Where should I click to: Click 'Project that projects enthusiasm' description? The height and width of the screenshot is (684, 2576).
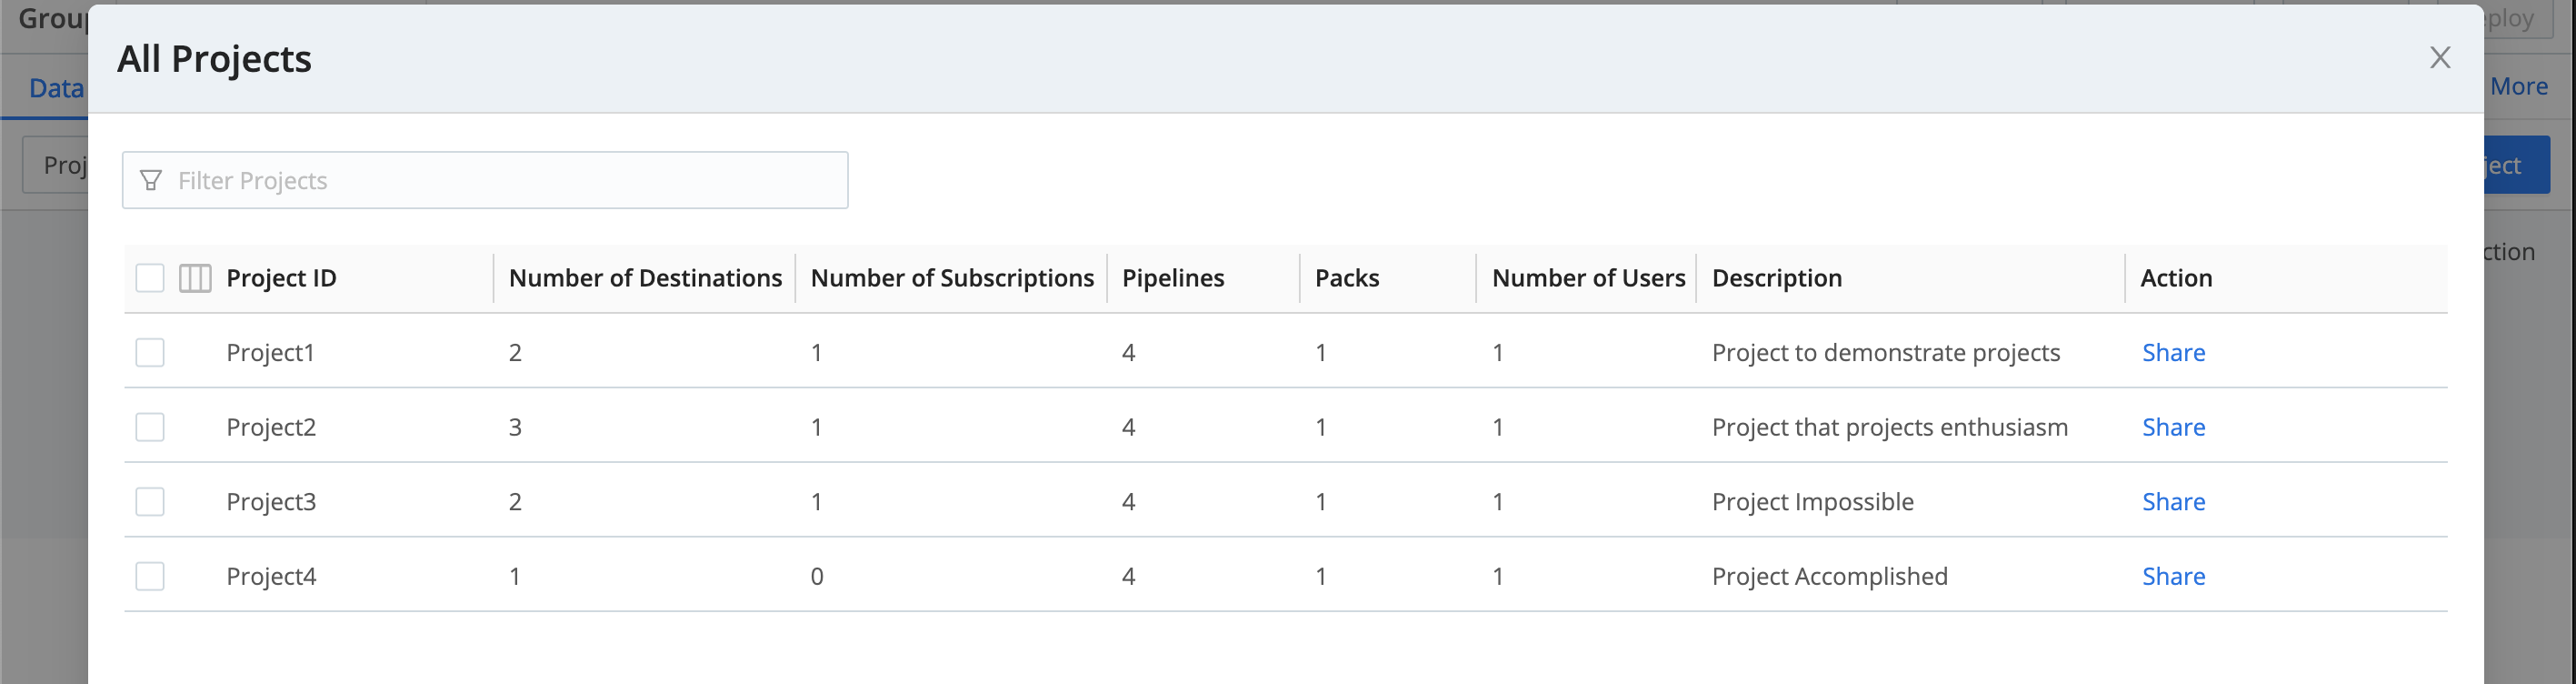pos(1890,427)
